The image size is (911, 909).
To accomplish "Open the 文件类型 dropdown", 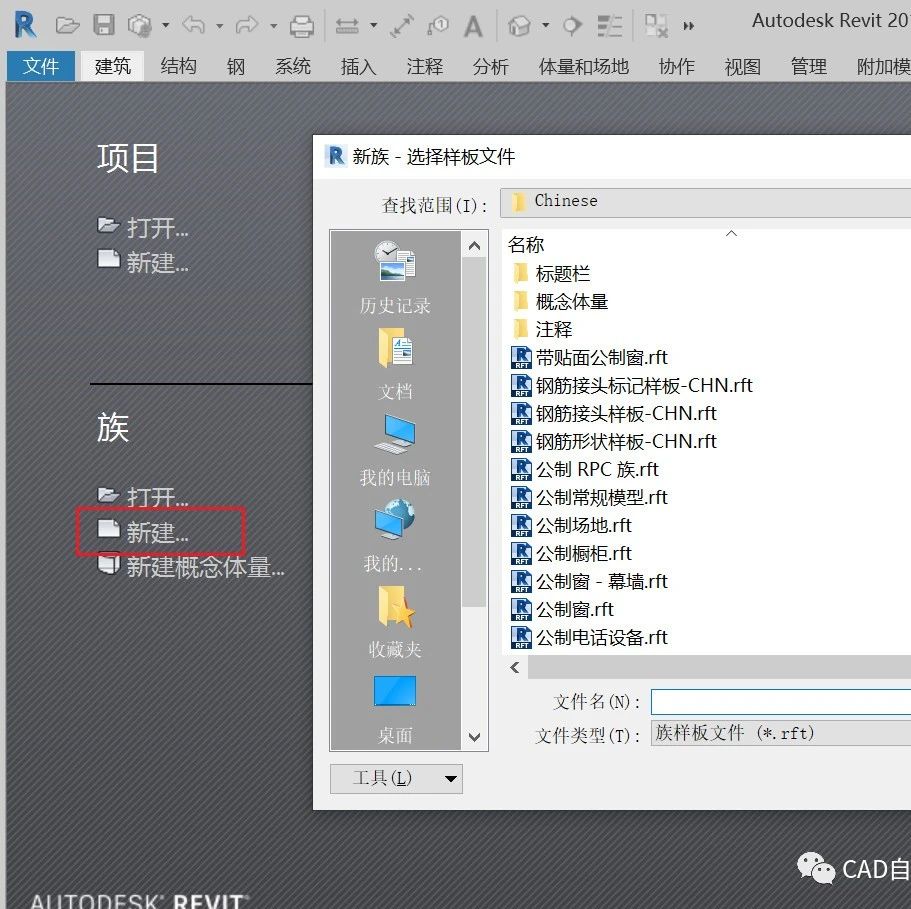I will (x=781, y=733).
